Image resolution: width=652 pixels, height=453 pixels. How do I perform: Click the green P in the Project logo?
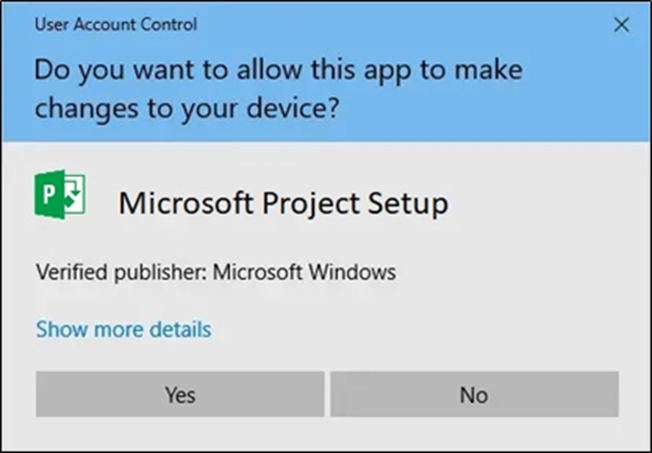click(49, 194)
